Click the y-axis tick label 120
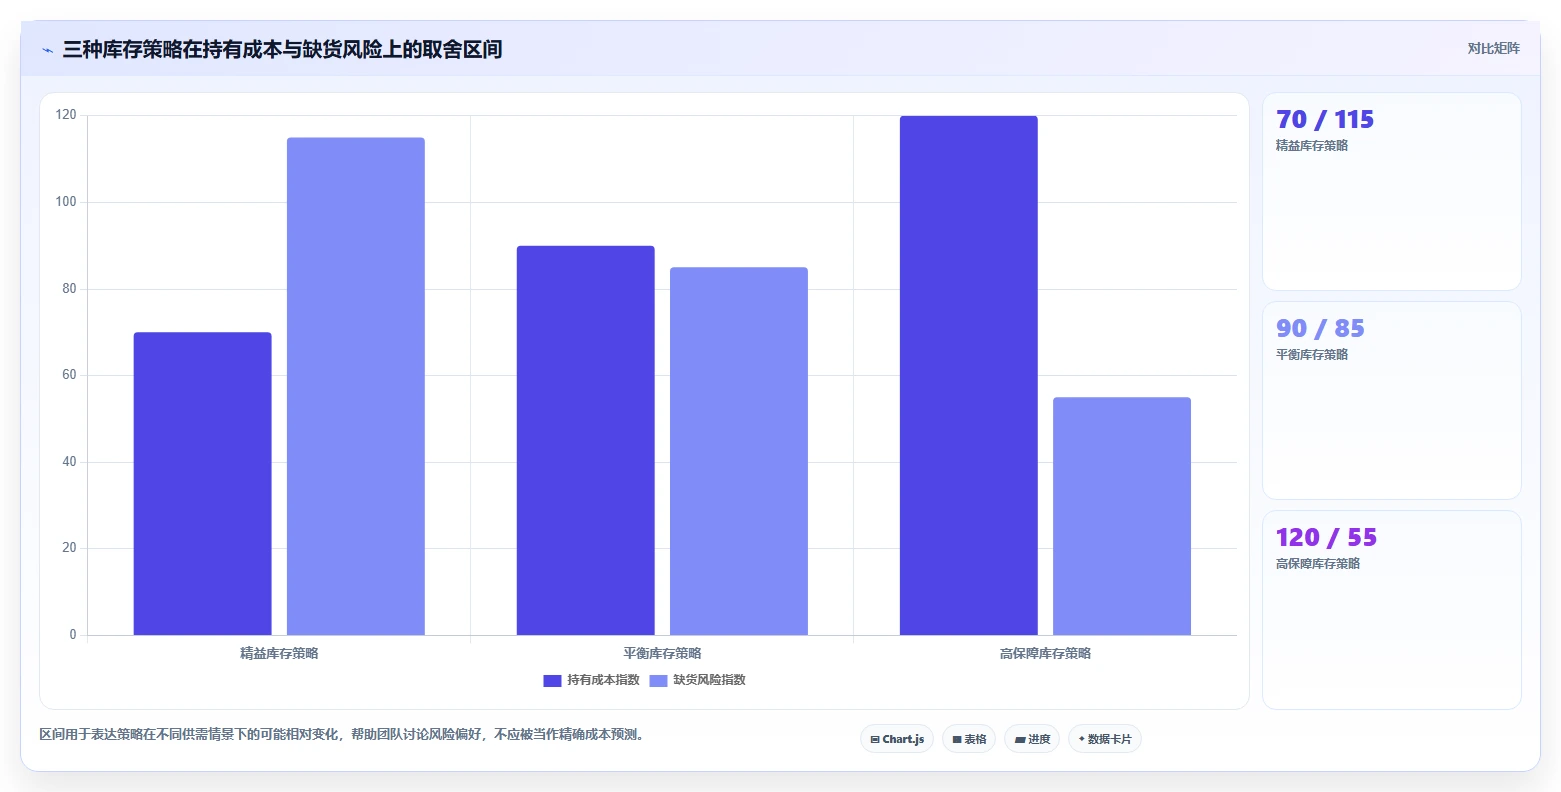The width and height of the screenshot is (1561, 792). click(66, 115)
